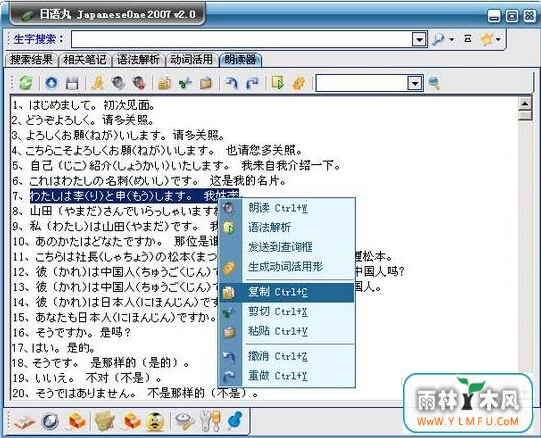Click the globe icon in the bottom toolbar
Image resolution: width=541 pixels, height=438 pixels.
click(50, 421)
